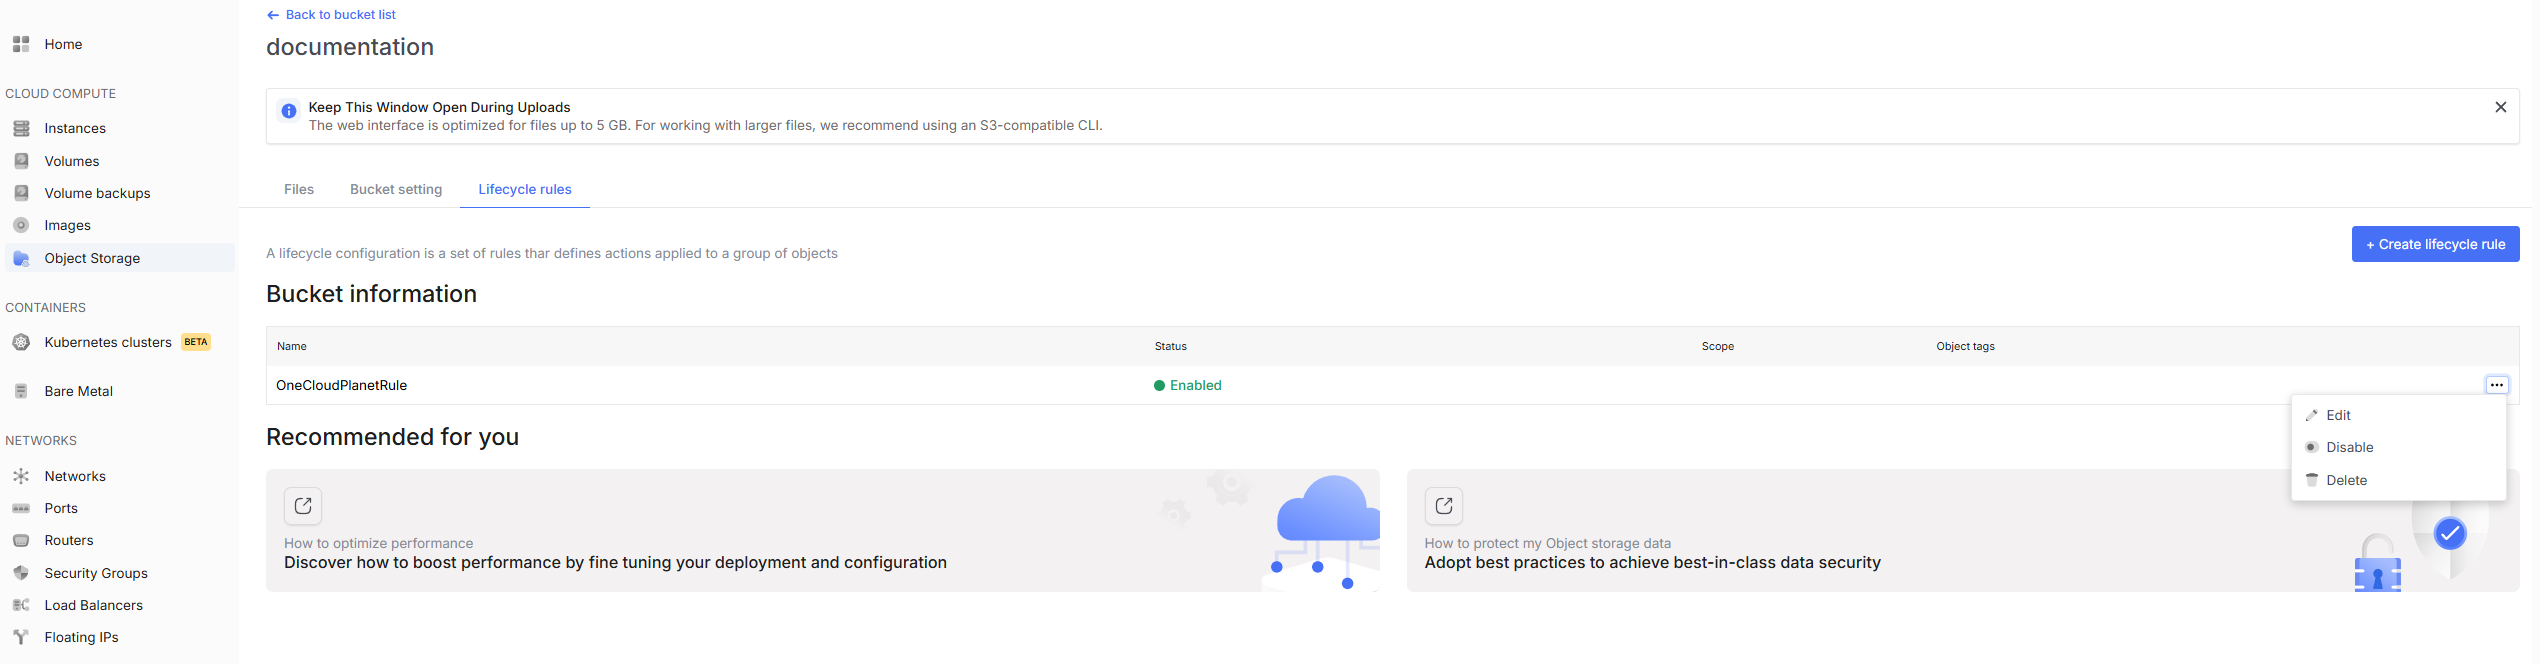Go to Volumes section
The height and width of the screenshot is (664, 2540).
pyautogui.click(x=71, y=161)
